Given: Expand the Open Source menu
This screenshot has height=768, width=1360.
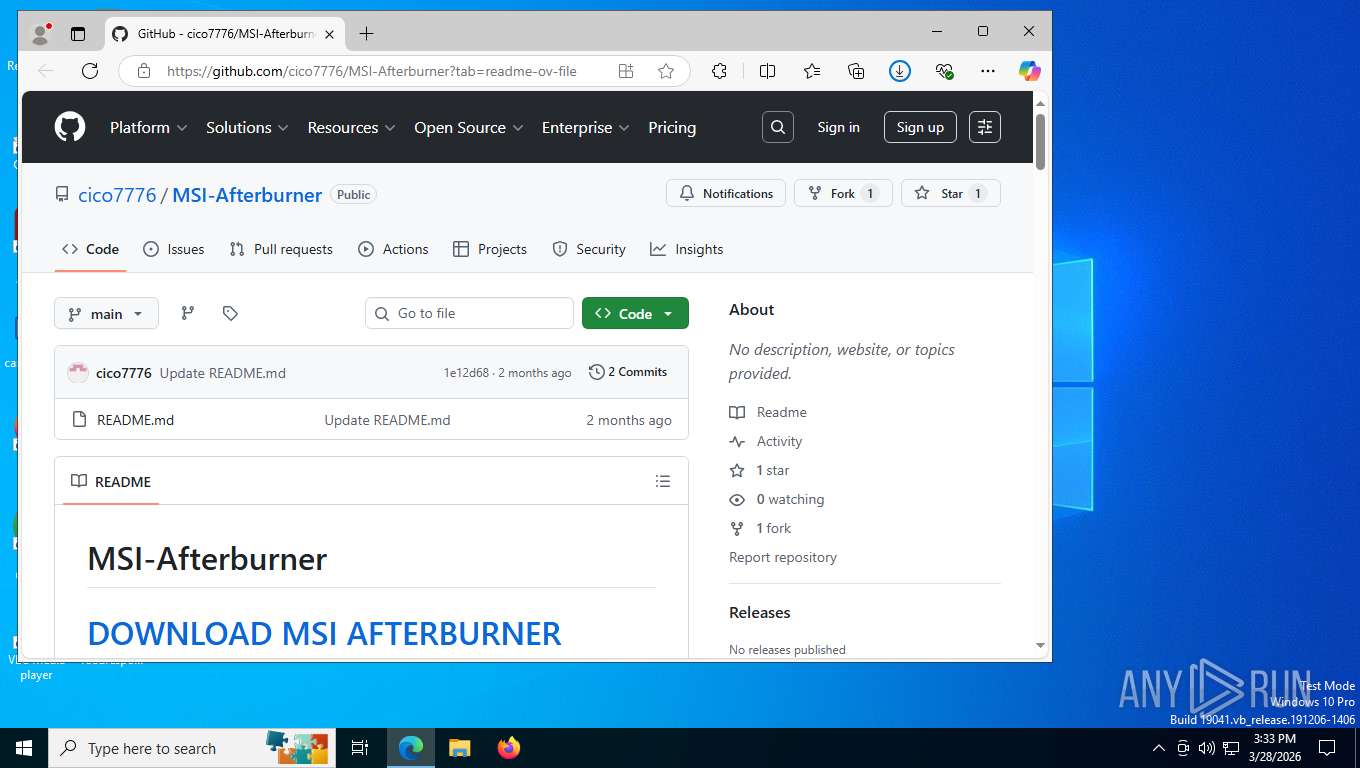Looking at the screenshot, I should [x=468, y=127].
